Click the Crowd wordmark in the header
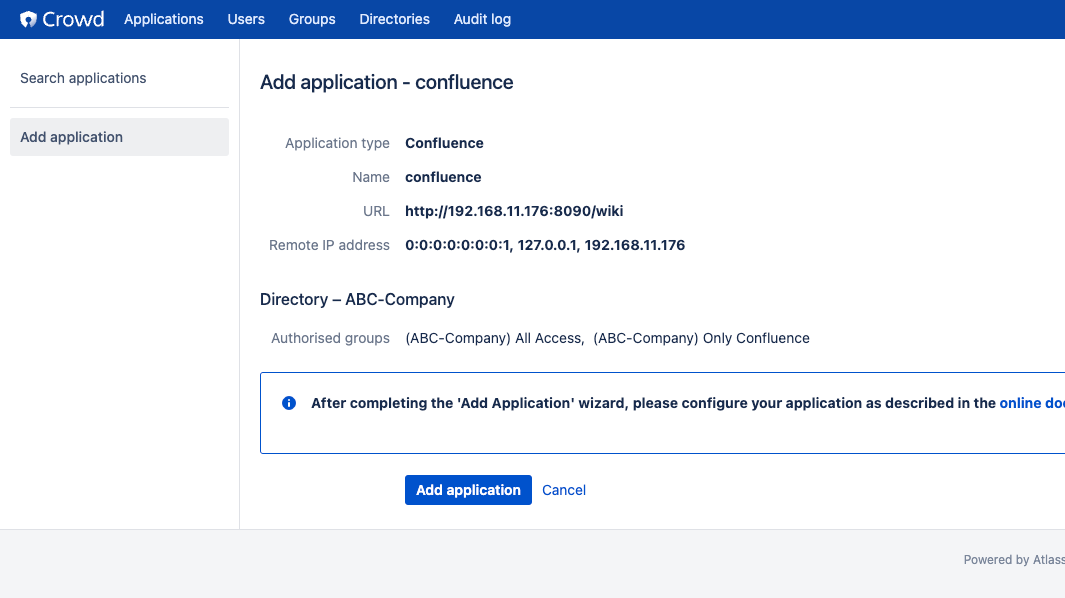1065x598 pixels. [x=73, y=19]
